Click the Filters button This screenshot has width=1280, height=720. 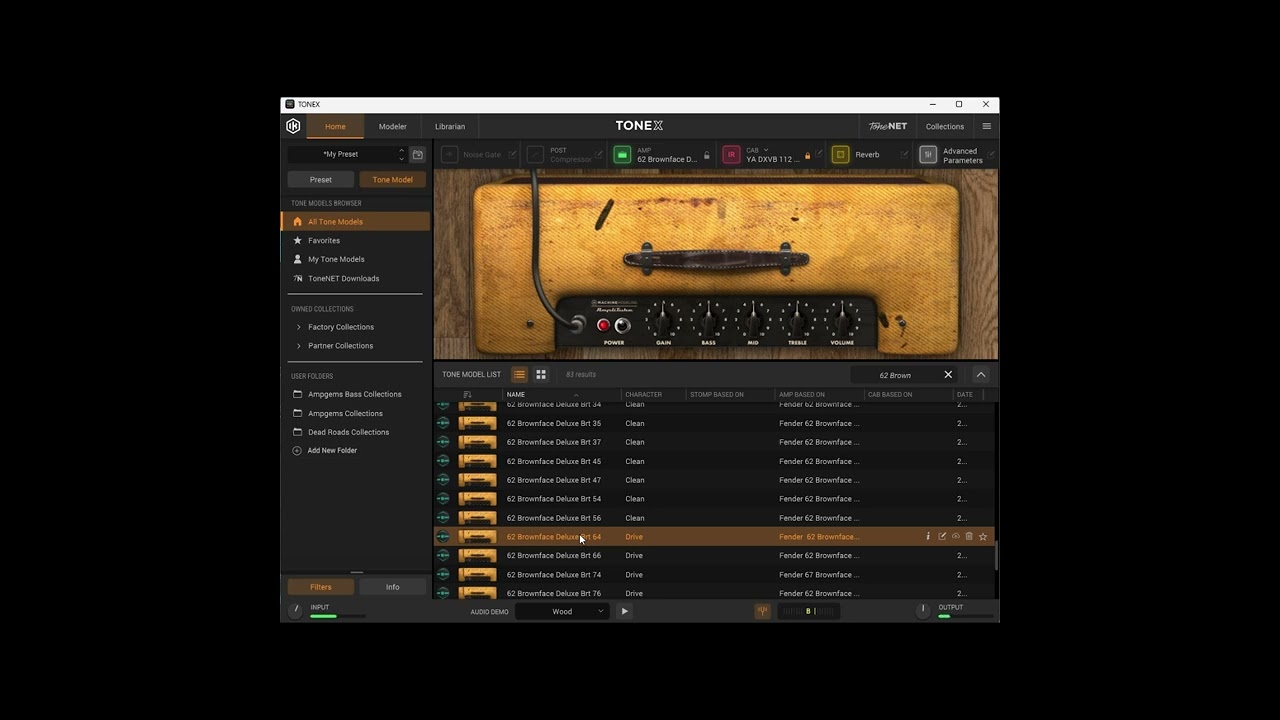321,587
